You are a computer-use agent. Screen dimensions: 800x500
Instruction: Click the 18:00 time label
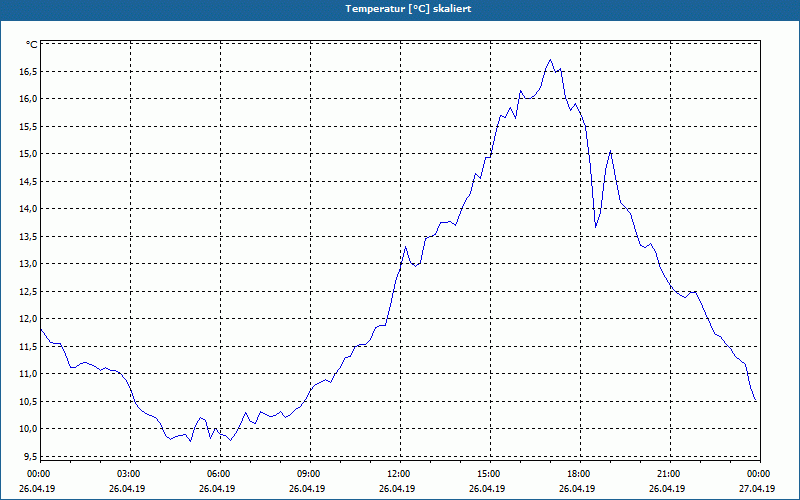(x=580, y=474)
